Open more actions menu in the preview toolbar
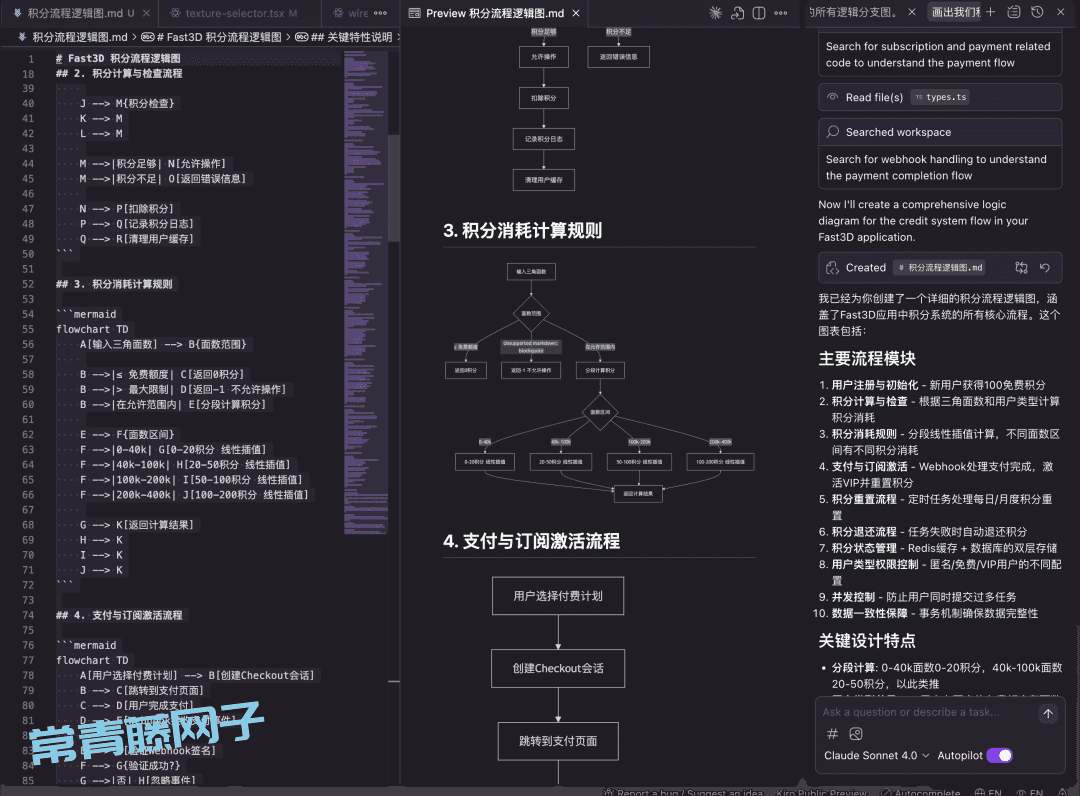The height and width of the screenshot is (796, 1080). click(x=780, y=13)
